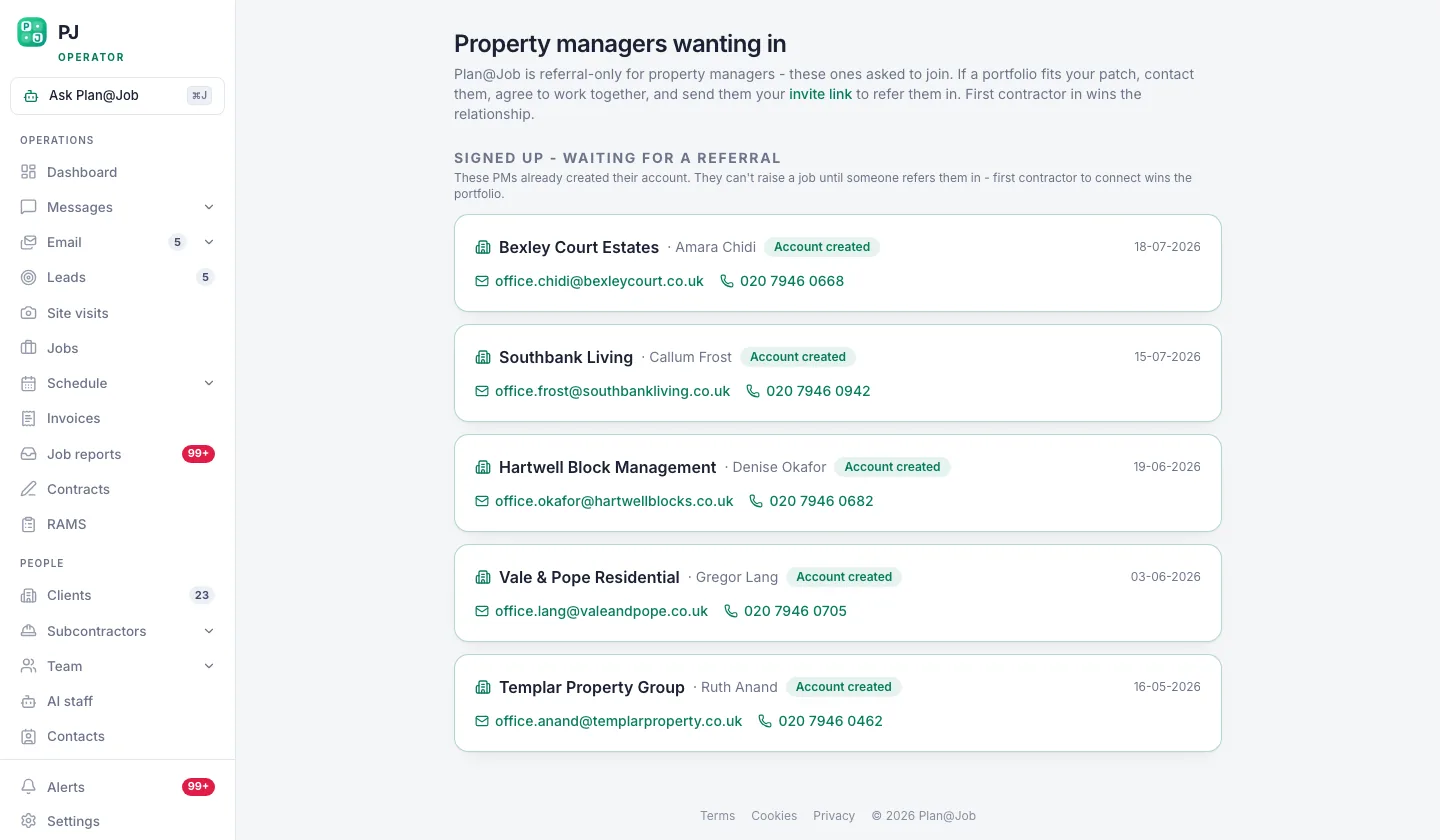
Task: Click the Account created badge for Callum Frost
Action: click(798, 357)
